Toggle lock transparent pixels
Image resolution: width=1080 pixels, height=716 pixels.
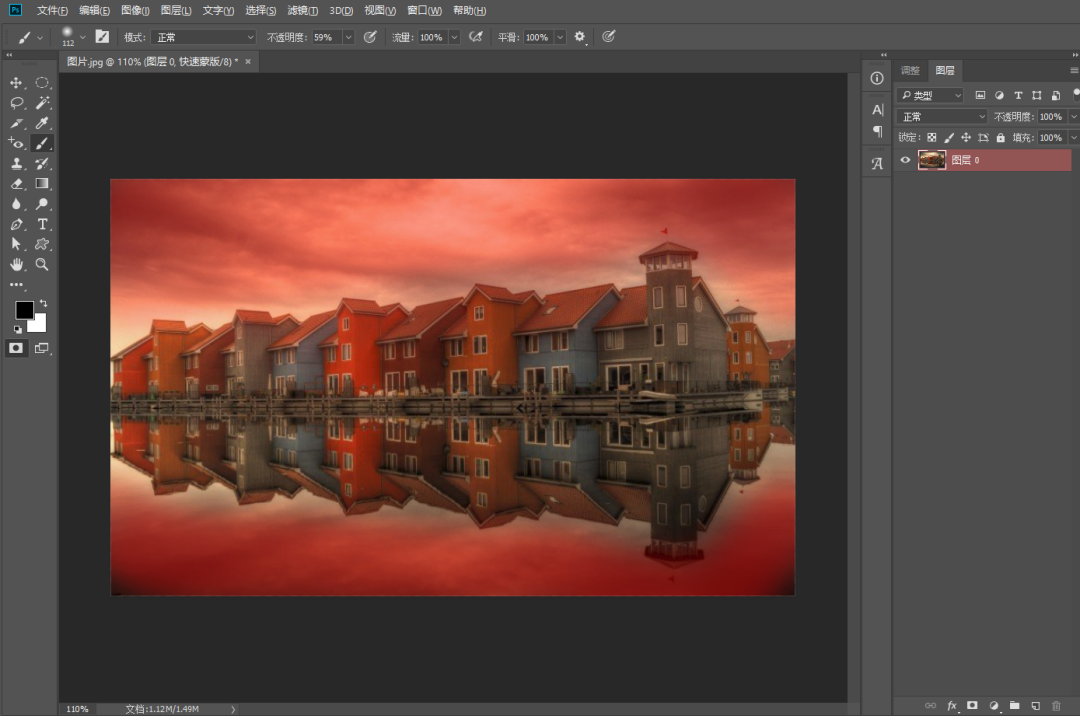[x=931, y=138]
